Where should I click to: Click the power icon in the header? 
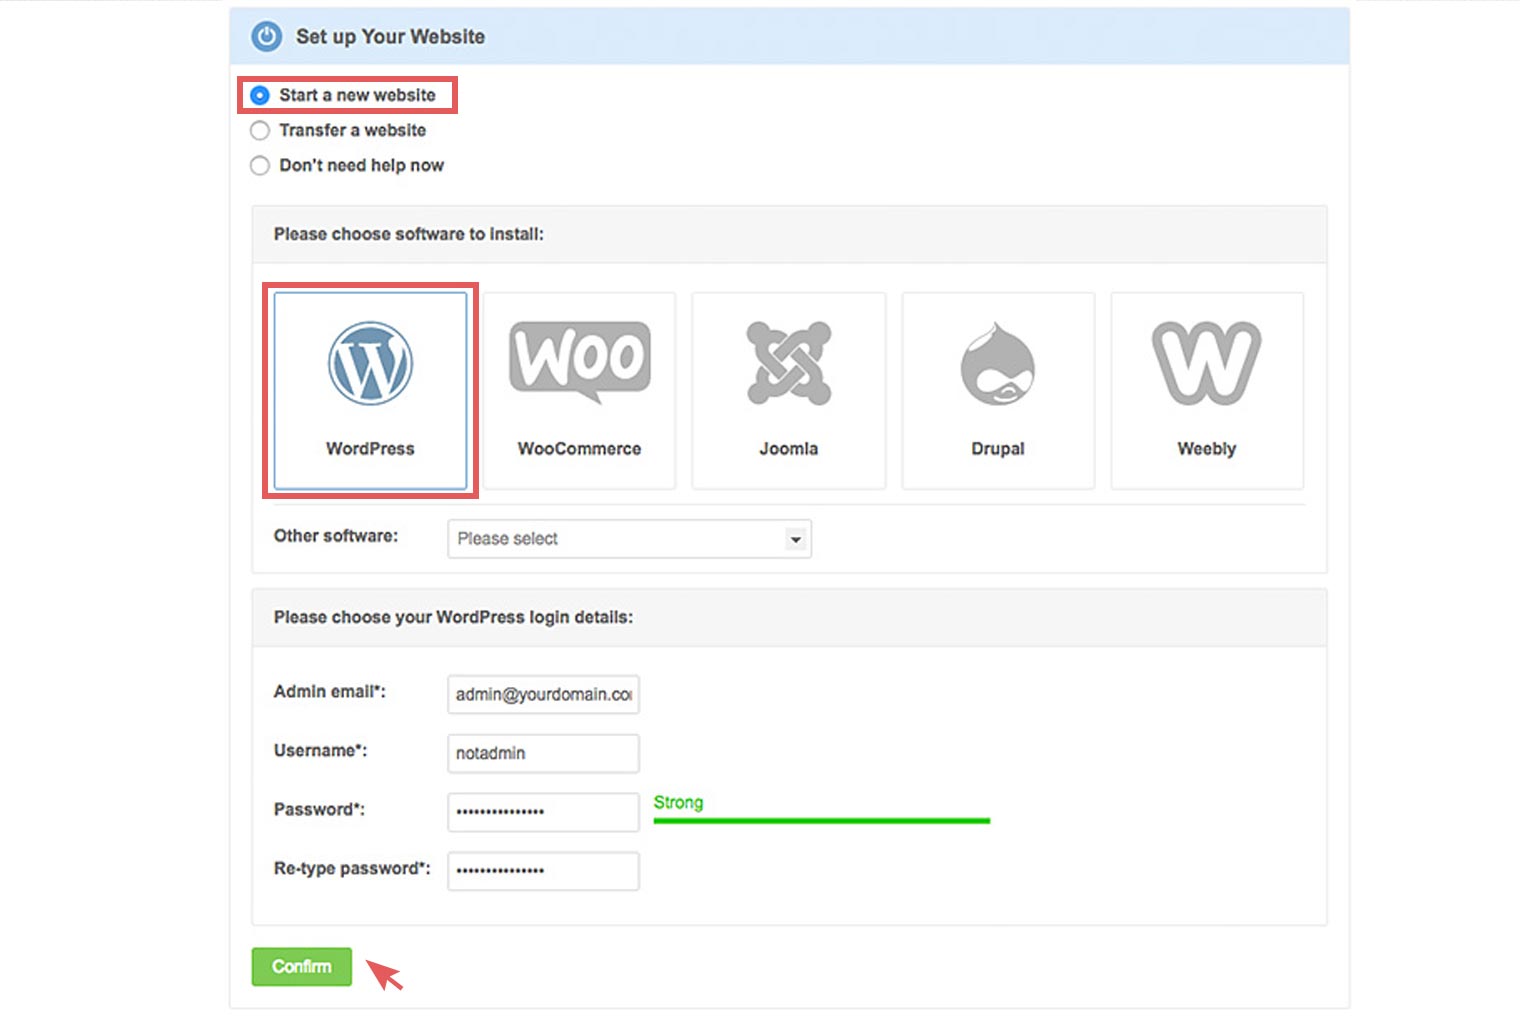pos(266,37)
